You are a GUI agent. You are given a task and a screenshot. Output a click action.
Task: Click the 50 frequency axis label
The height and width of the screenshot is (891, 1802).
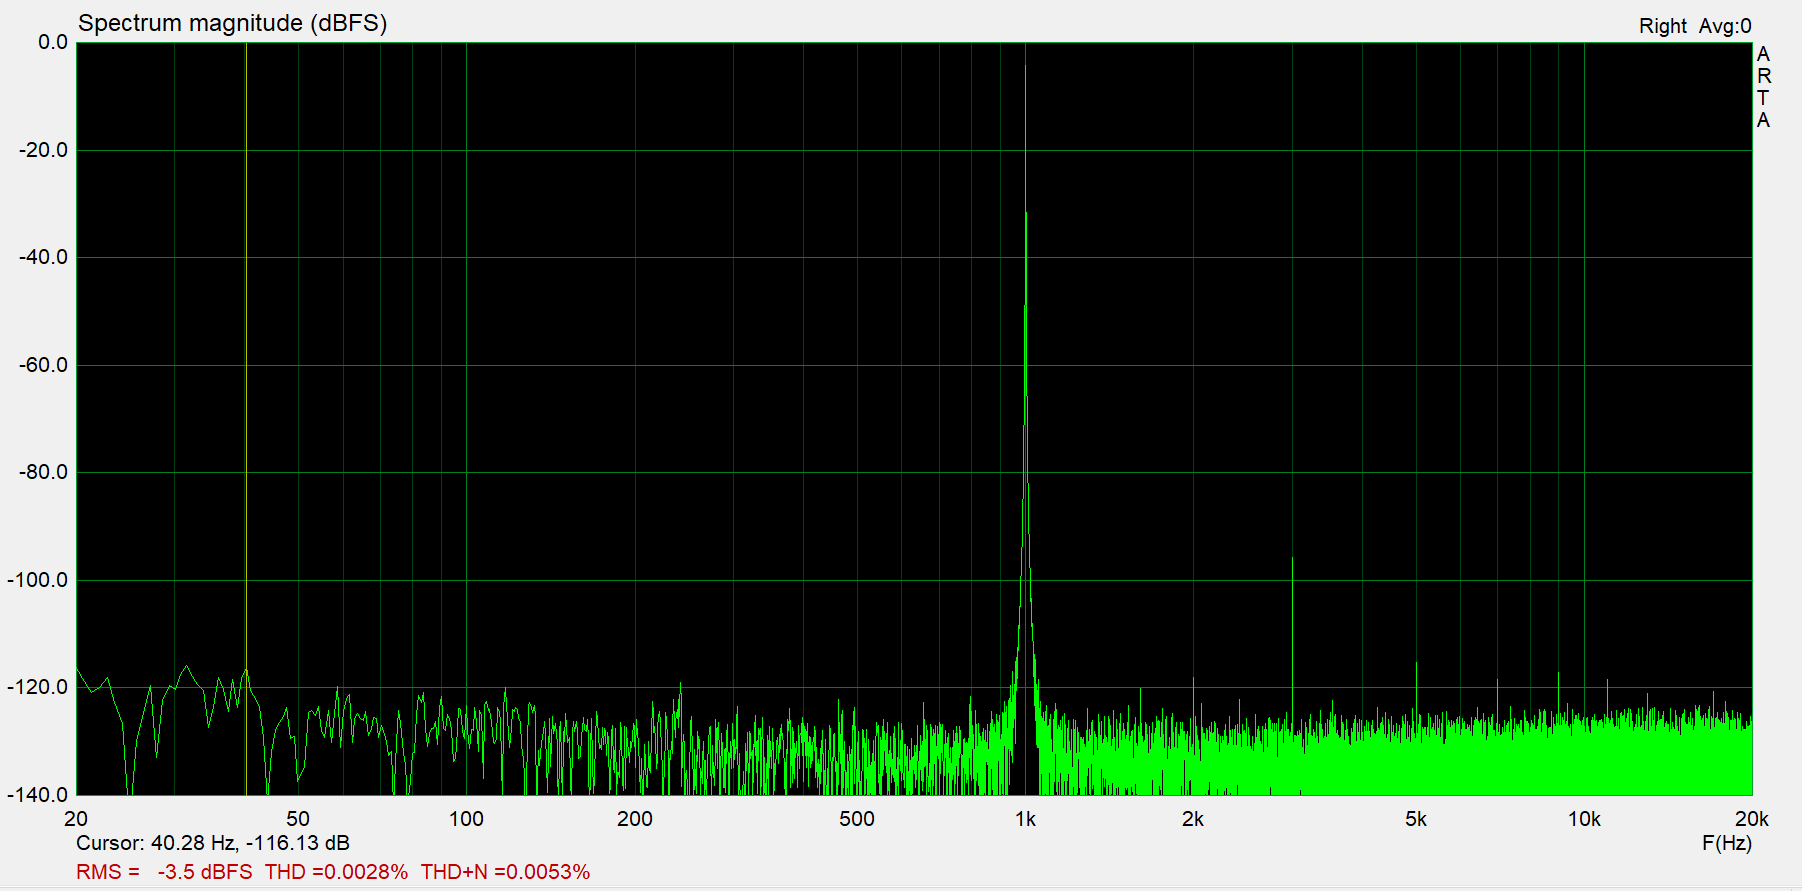[298, 819]
